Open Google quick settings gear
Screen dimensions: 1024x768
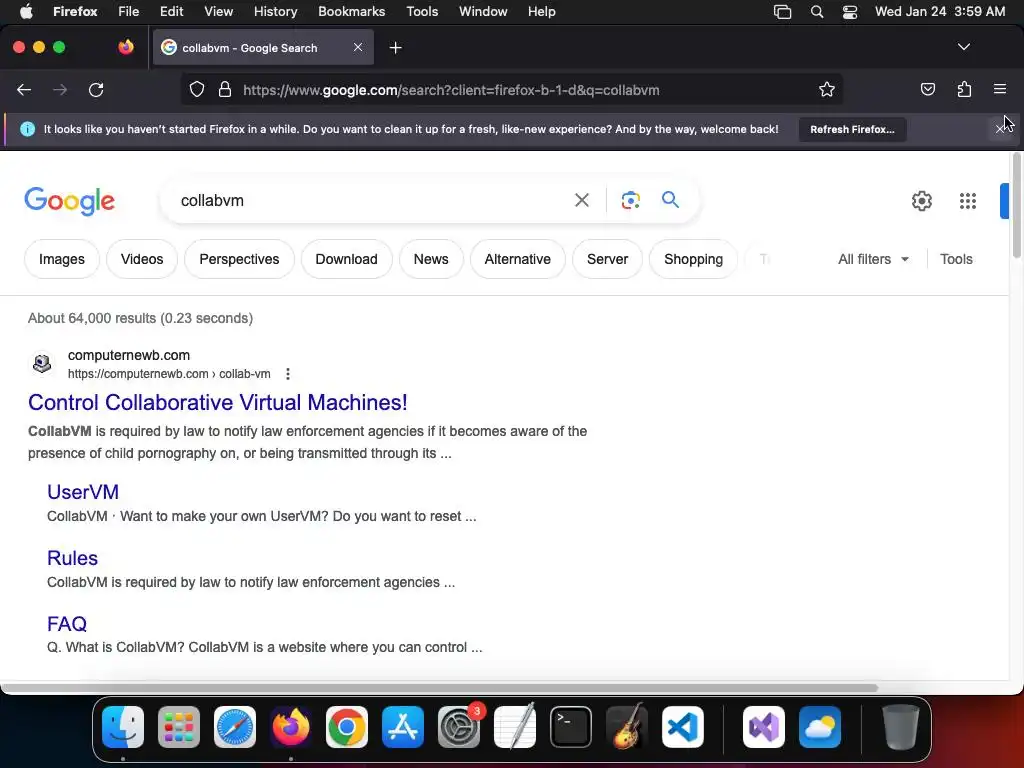point(921,201)
